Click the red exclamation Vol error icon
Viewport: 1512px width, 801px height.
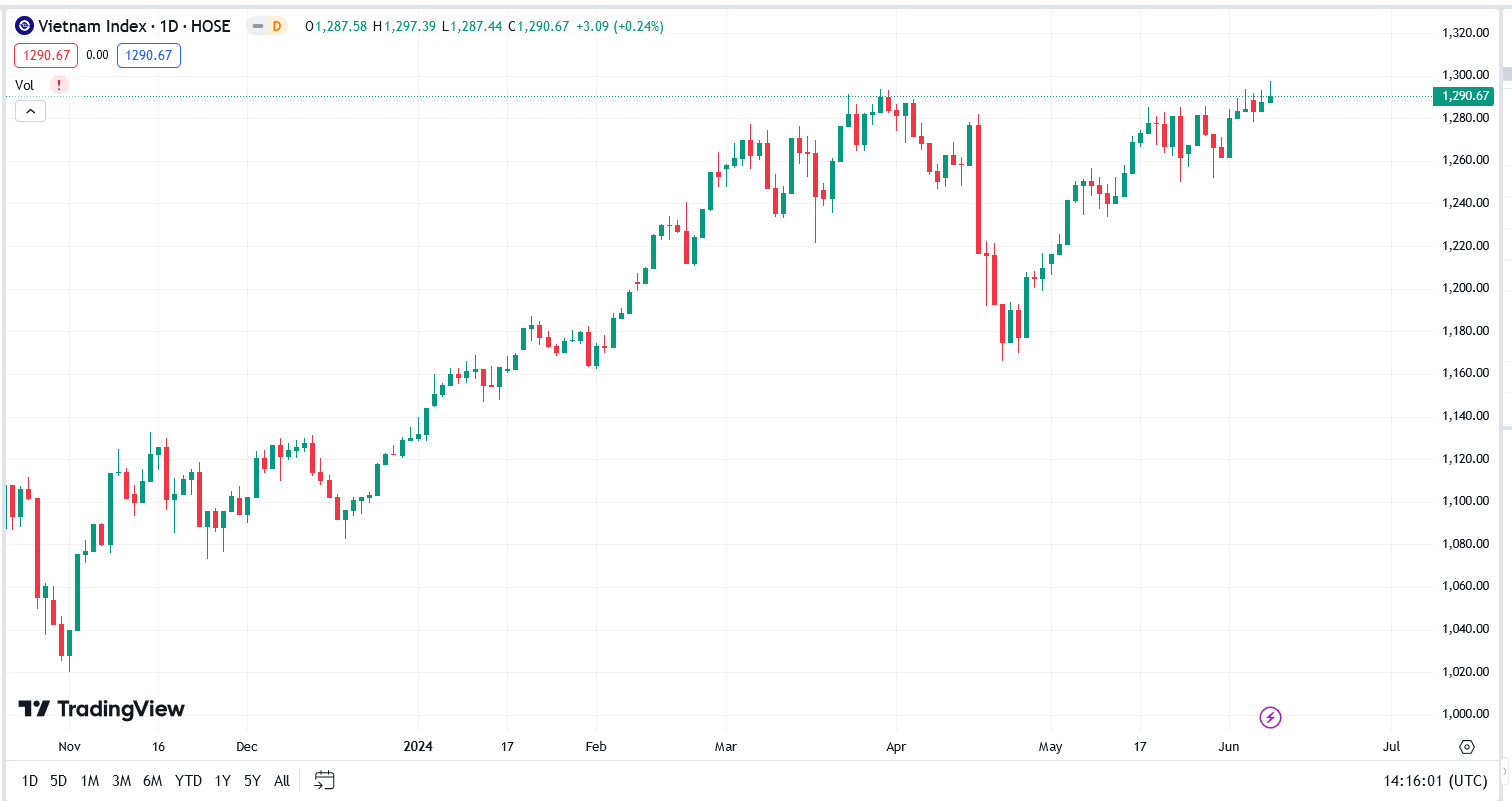point(59,85)
